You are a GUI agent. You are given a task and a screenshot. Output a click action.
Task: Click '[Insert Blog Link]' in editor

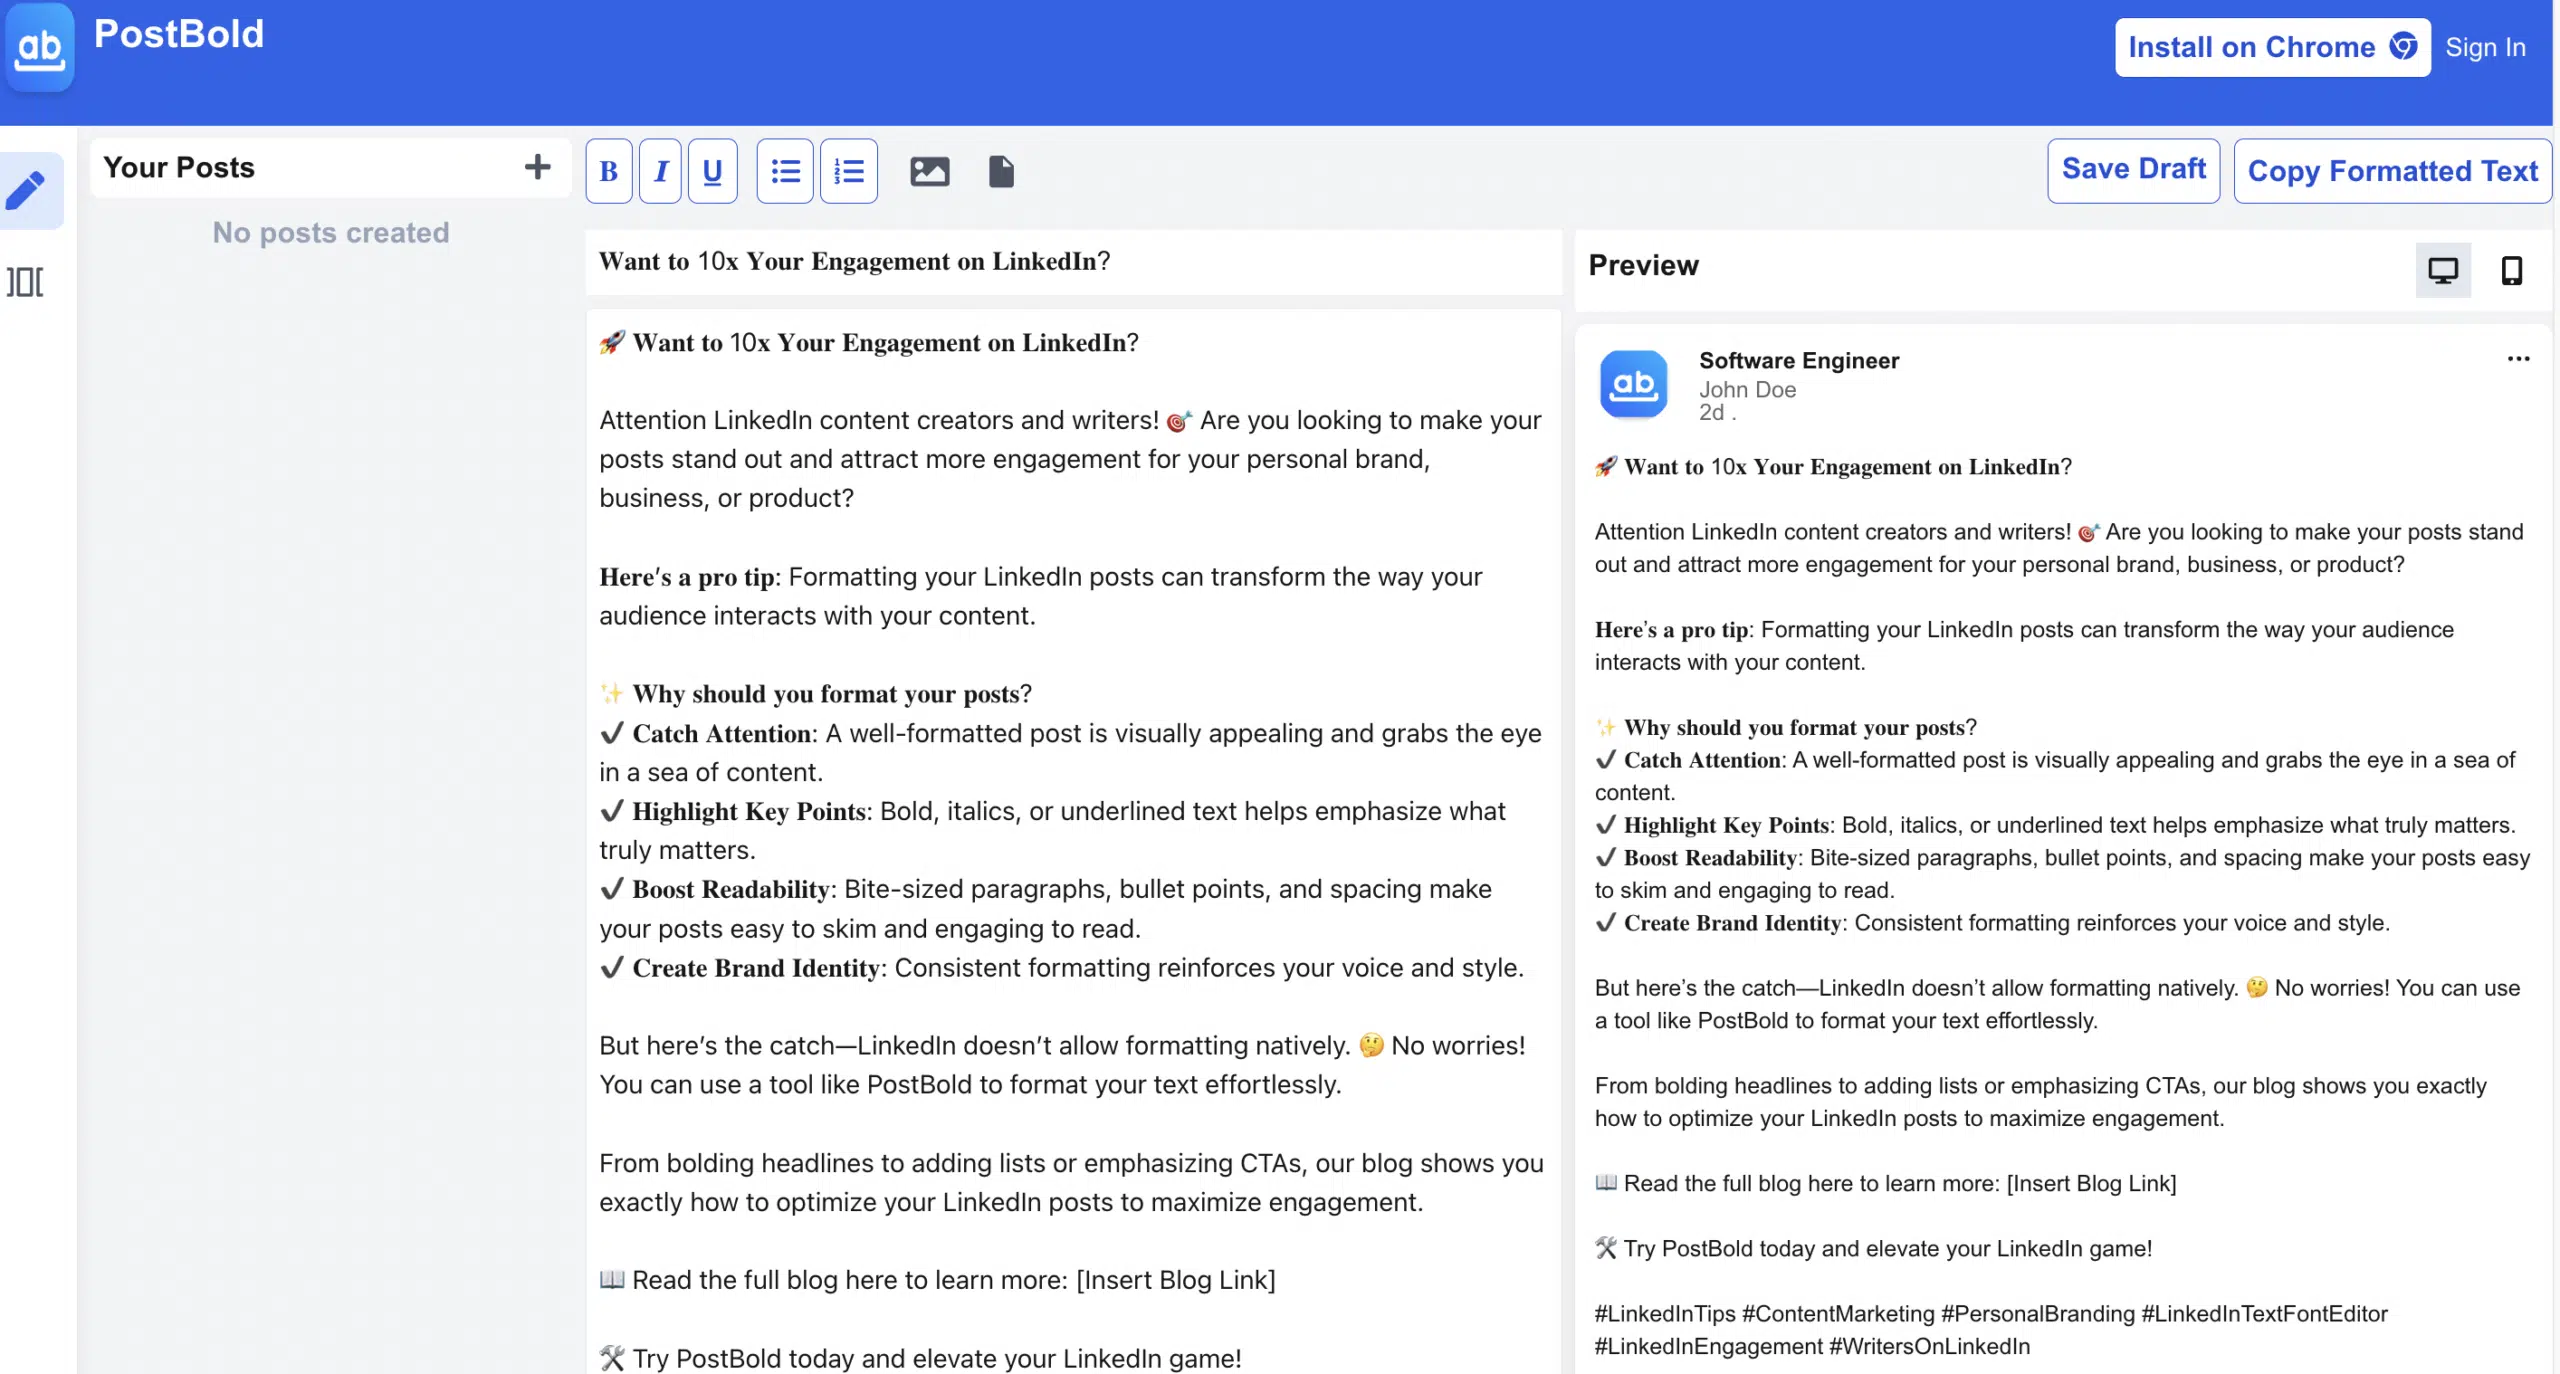[x=1175, y=1281]
